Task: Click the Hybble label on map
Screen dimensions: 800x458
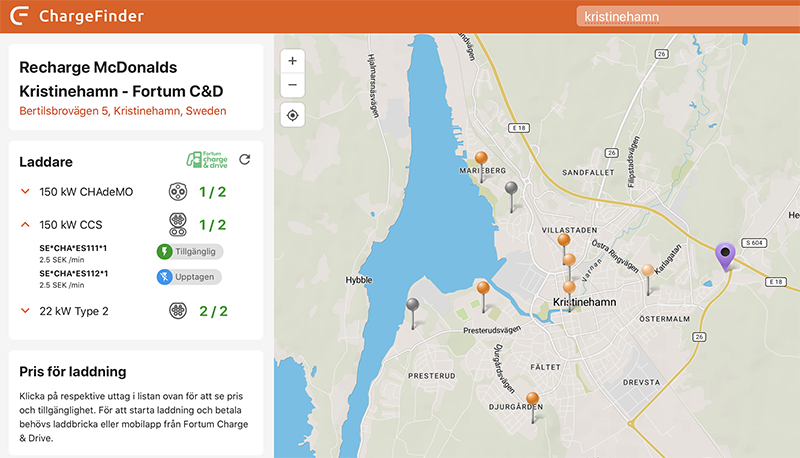Action: tap(359, 280)
